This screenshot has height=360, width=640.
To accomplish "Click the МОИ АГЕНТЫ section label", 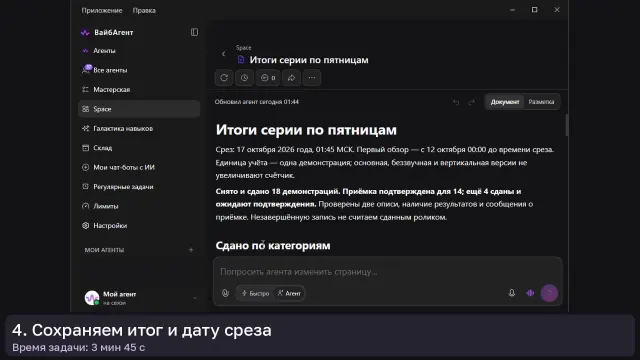I will (104, 250).
